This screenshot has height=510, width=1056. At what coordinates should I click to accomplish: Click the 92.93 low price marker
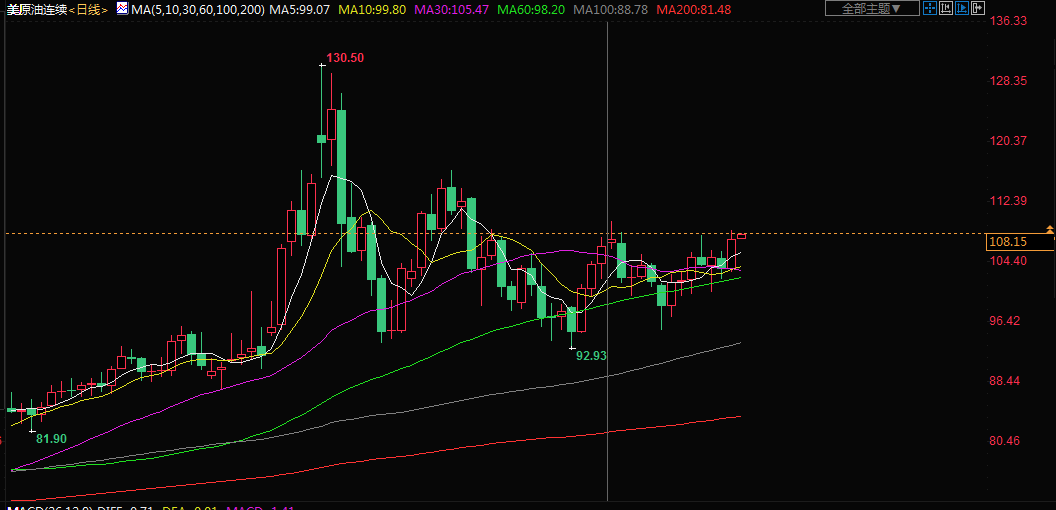pos(591,355)
